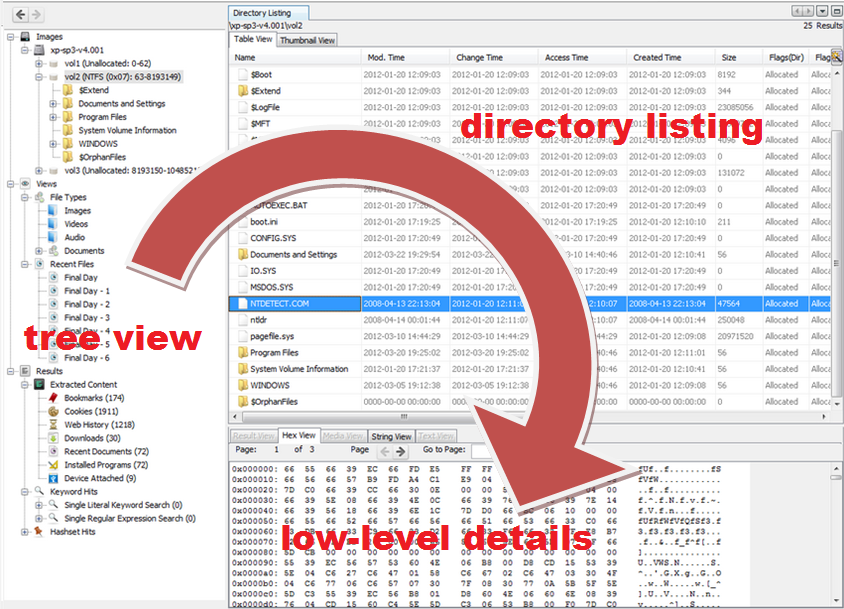Image resolution: width=844 pixels, height=609 pixels.
Task: Click the Downloads icon
Action: (x=53, y=438)
